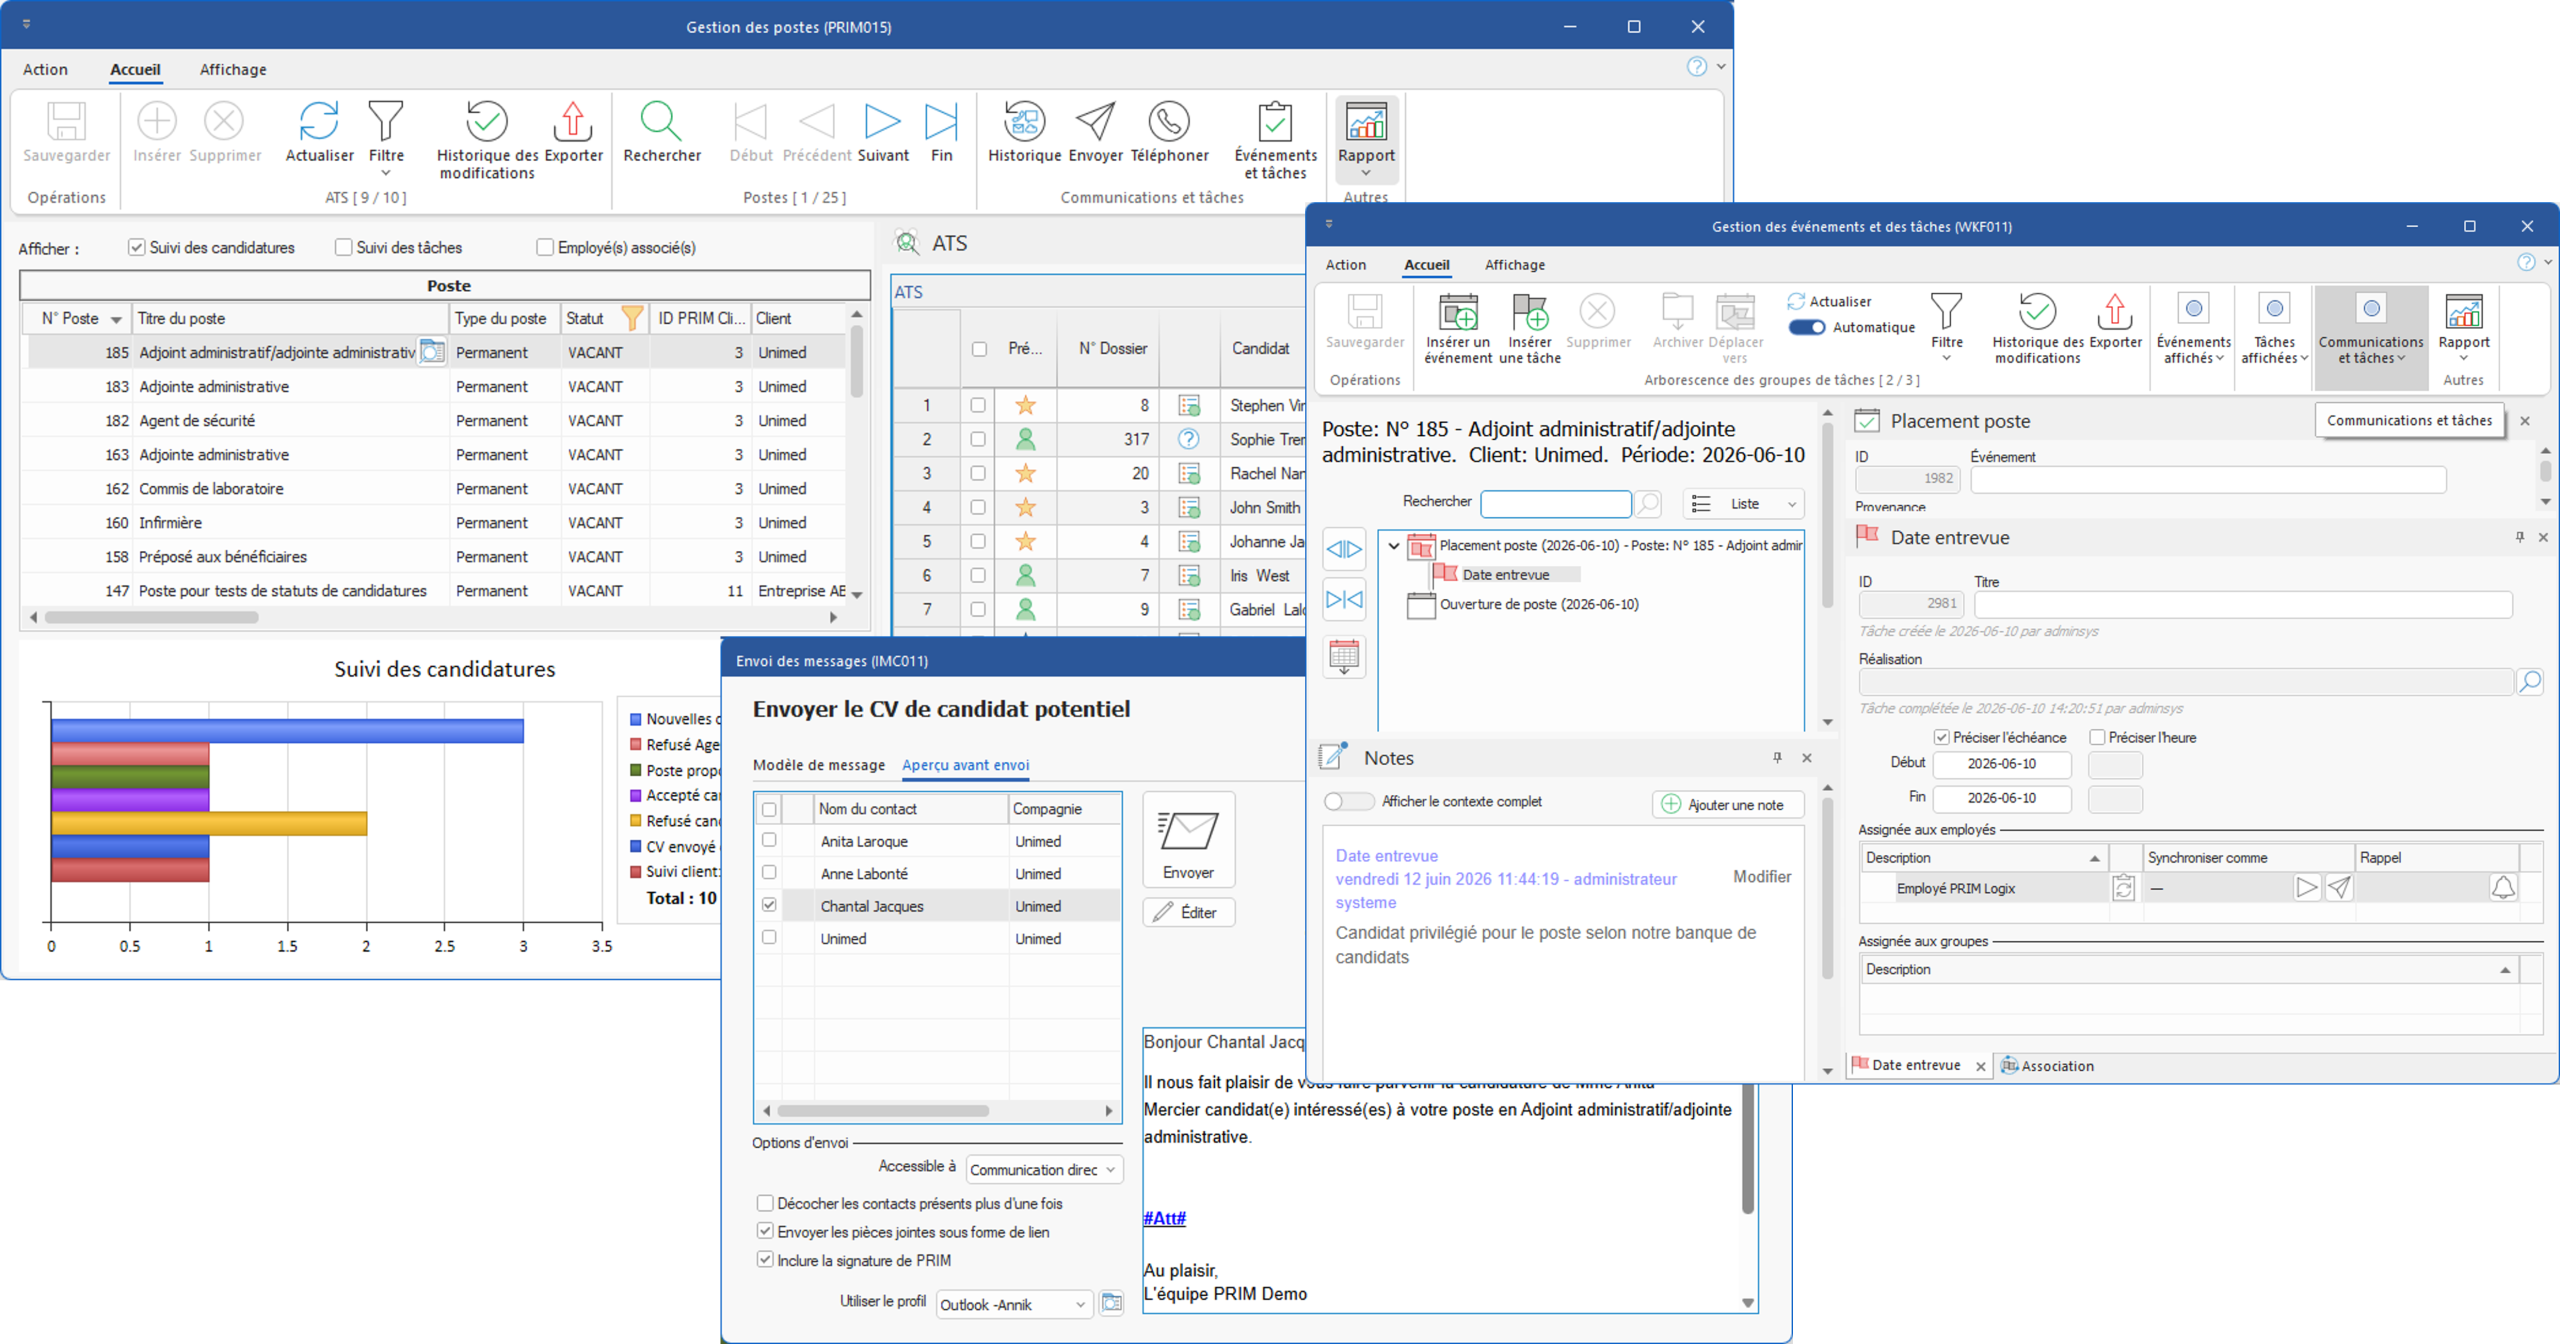Open Événements et tâches from postes ribbon
The height and width of the screenshot is (1344, 2560).
click(1275, 140)
